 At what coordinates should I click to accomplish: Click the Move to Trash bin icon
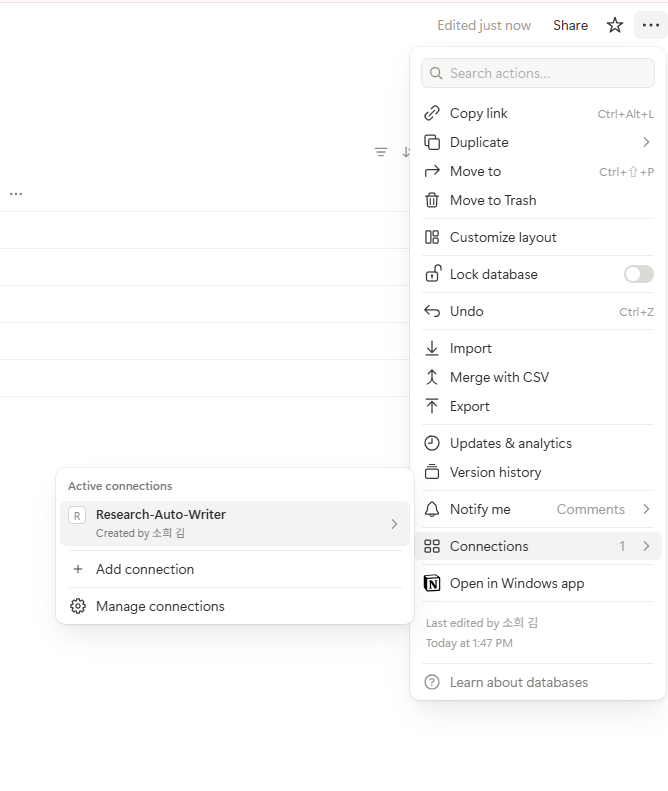432,200
